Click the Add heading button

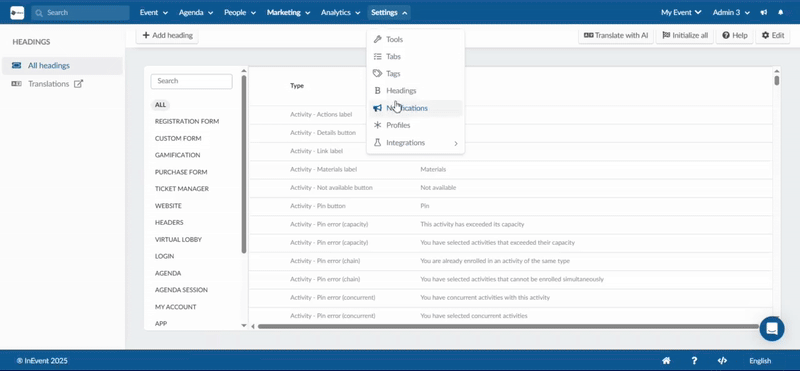[x=167, y=36]
